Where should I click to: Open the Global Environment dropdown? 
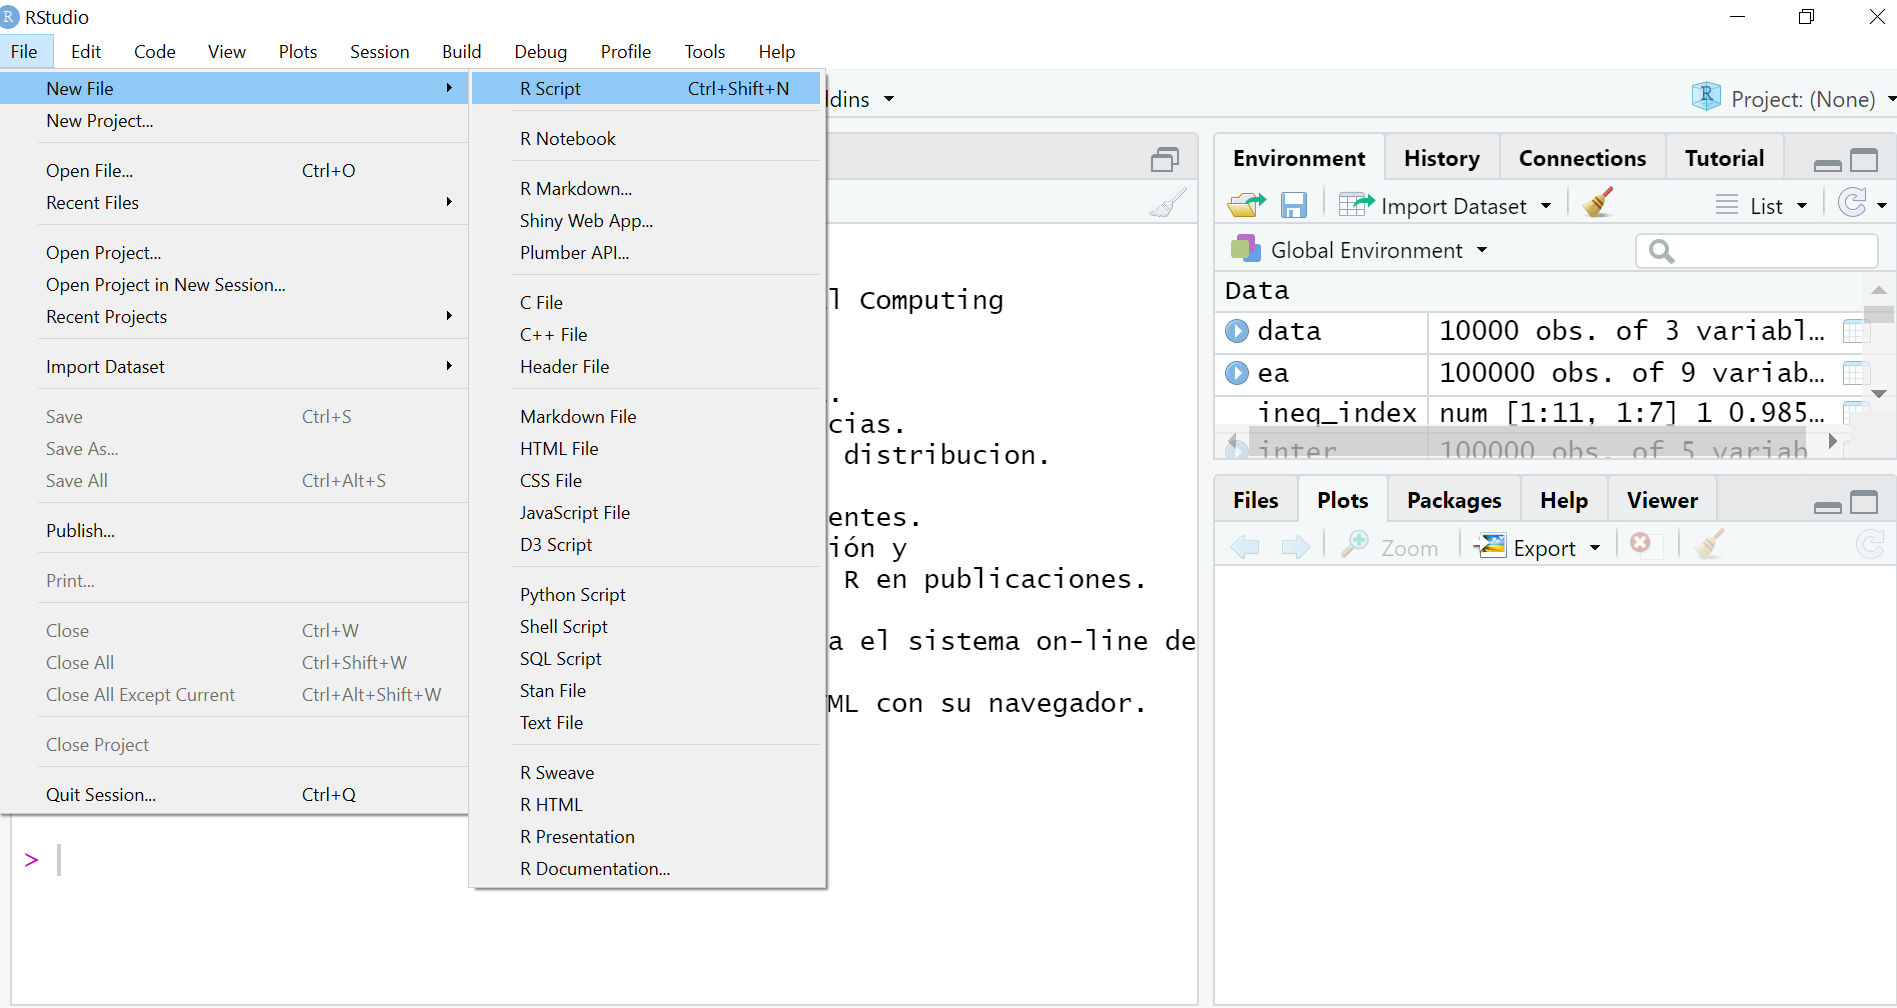coord(1366,250)
